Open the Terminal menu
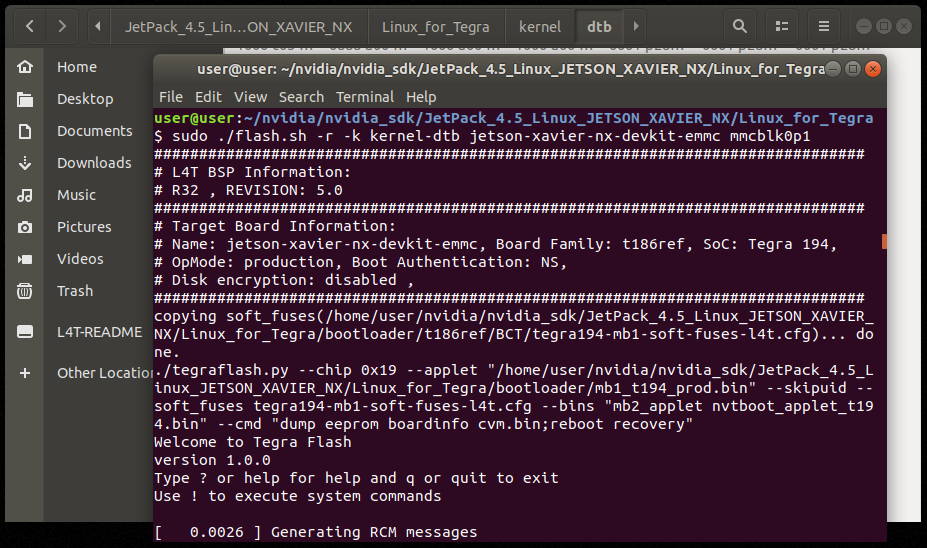Image resolution: width=927 pixels, height=548 pixels. pyautogui.click(x=365, y=97)
